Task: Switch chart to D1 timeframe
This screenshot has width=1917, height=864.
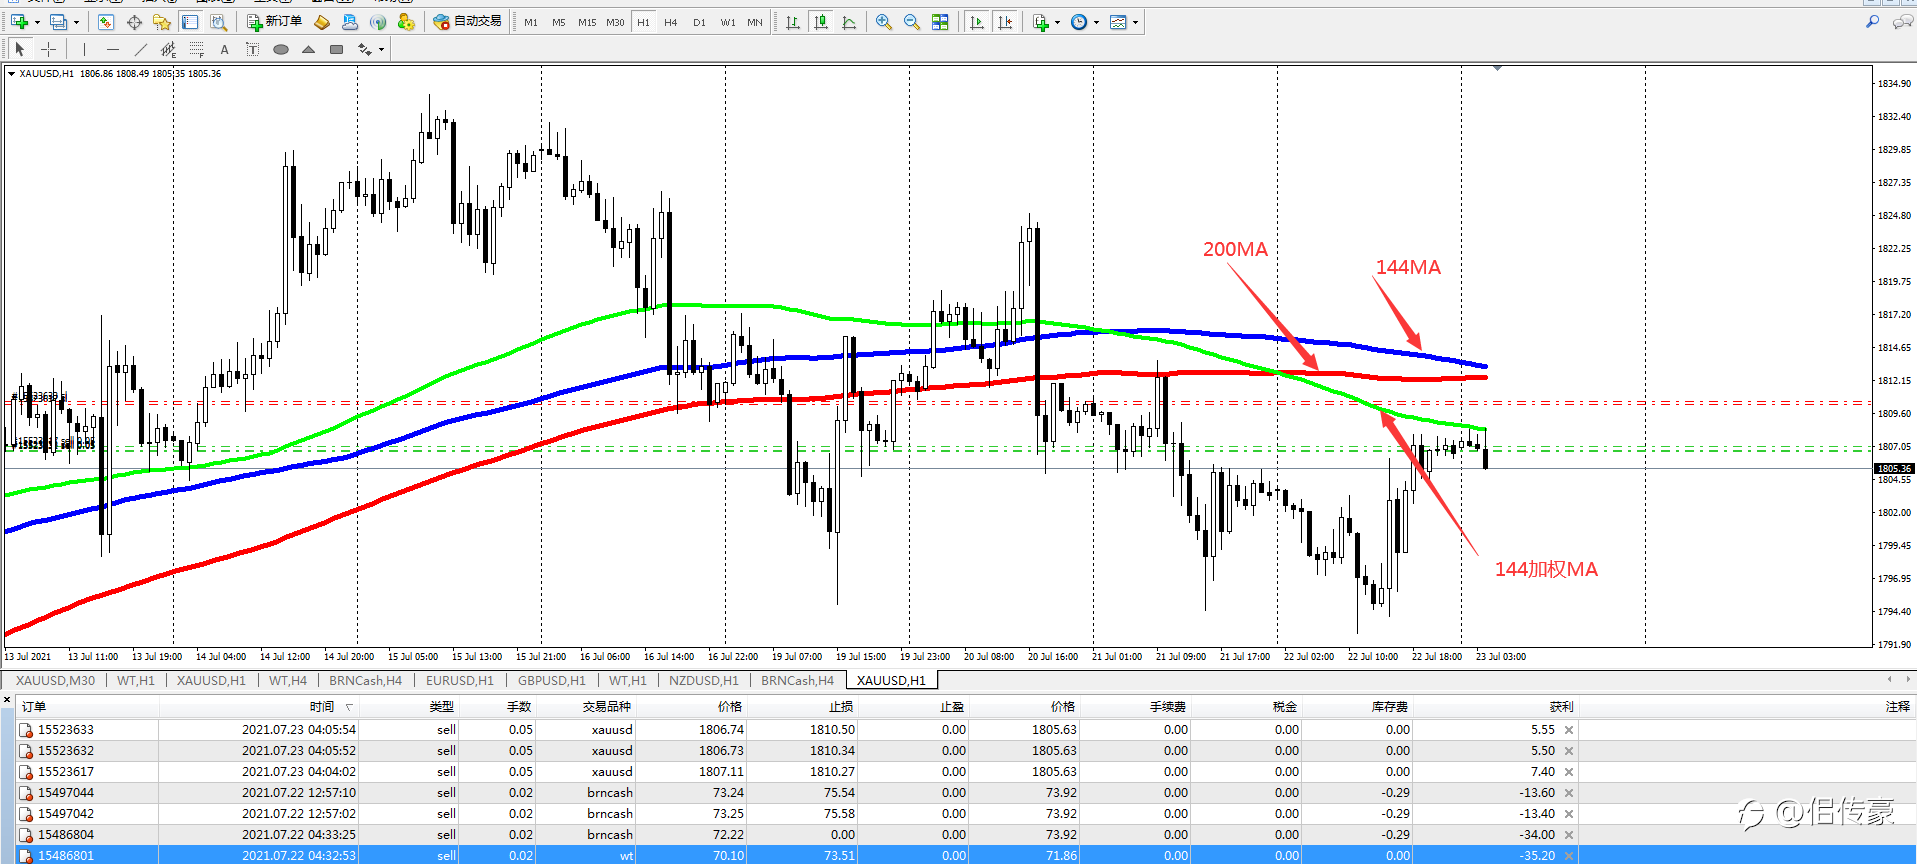Action: [x=699, y=22]
